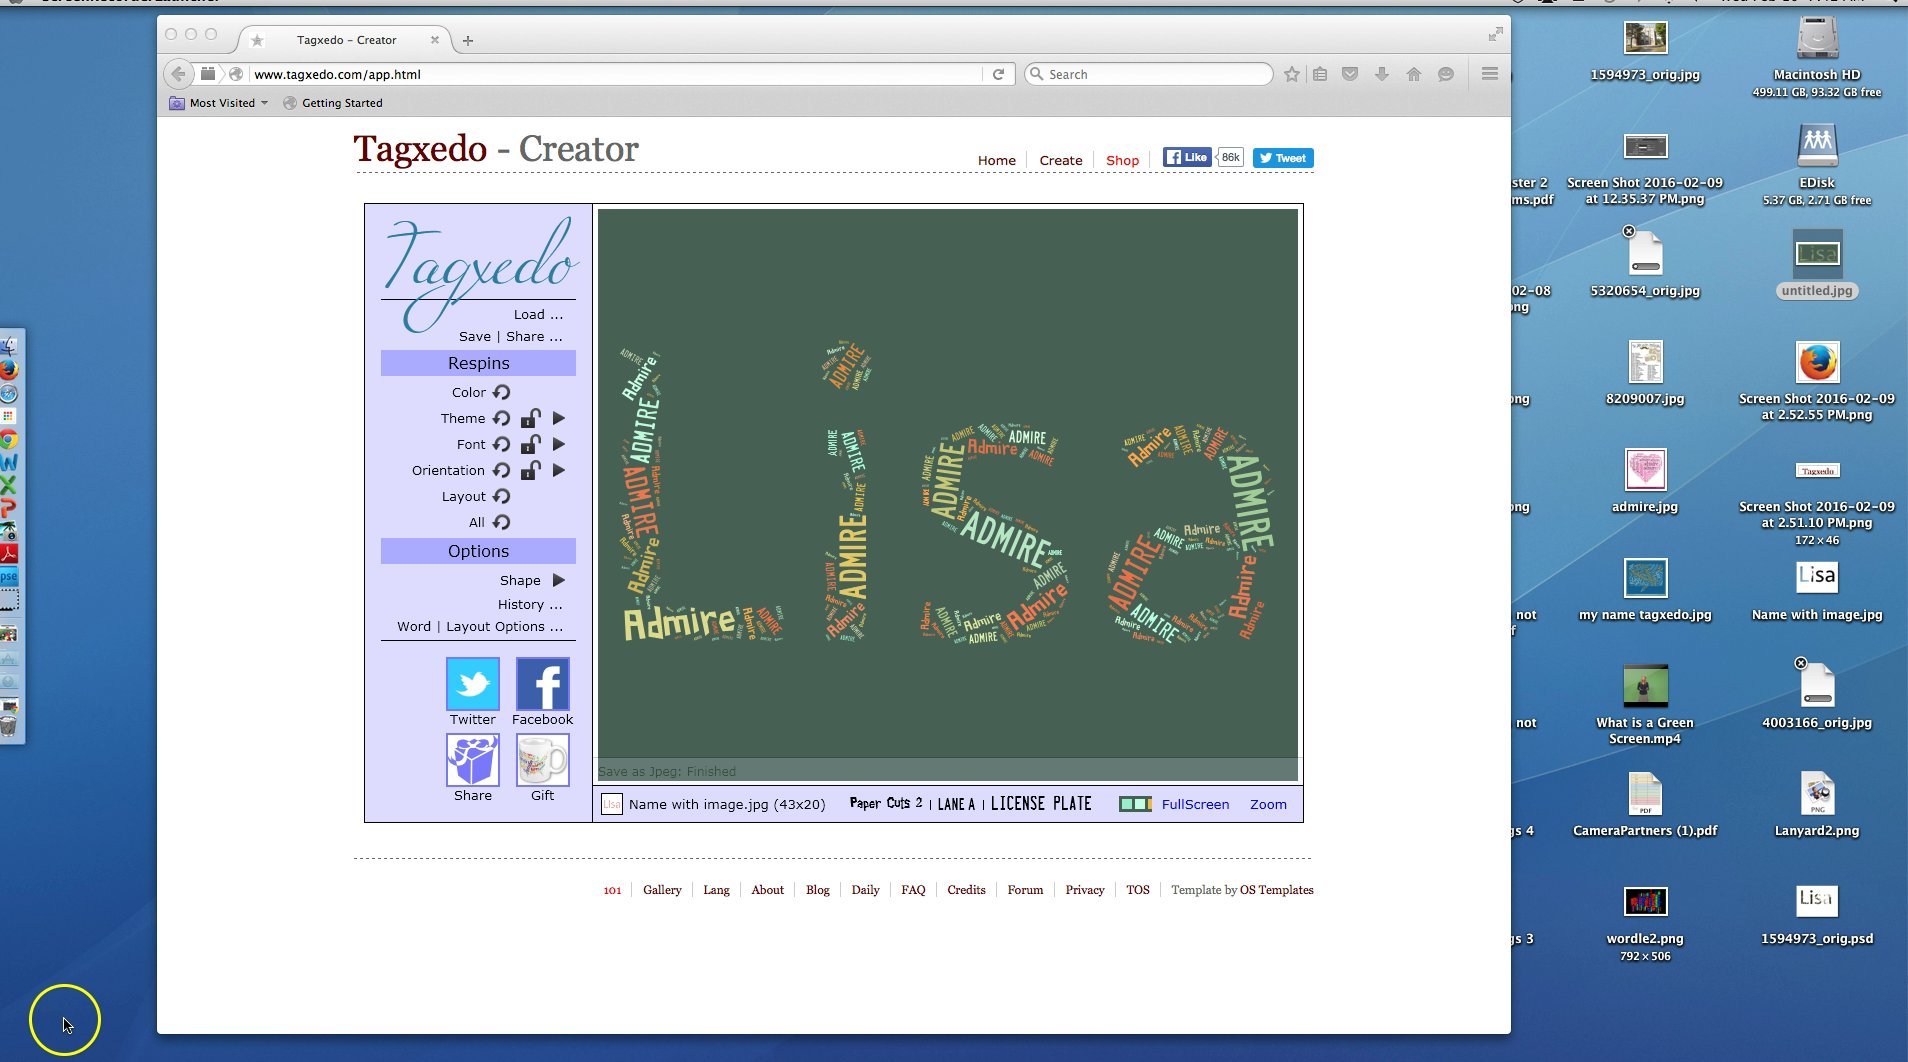The image size is (1908, 1062).
Task: Open the Font selection arrow
Action: point(558,444)
